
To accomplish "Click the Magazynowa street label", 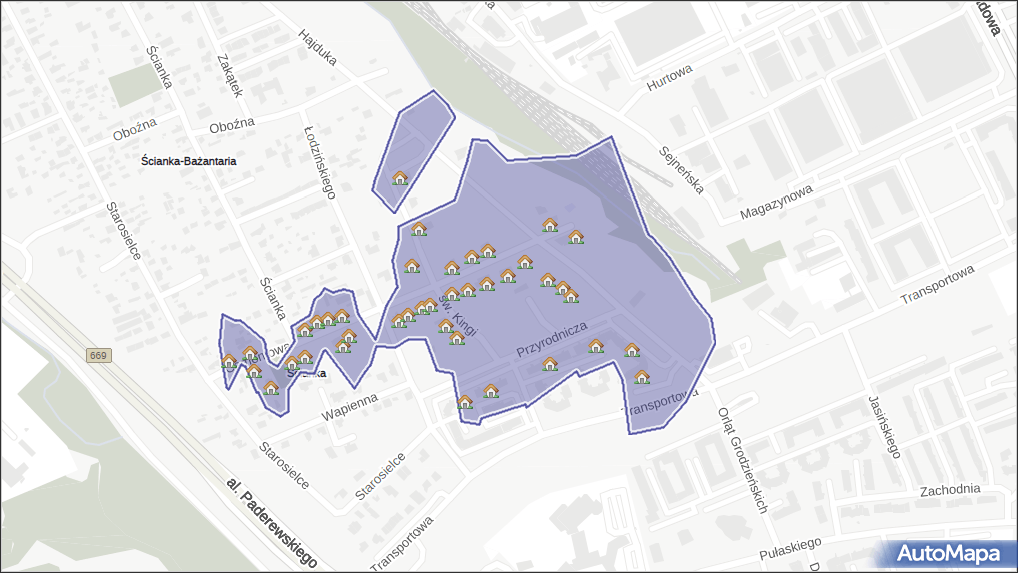I will pyautogui.click(x=776, y=201).
